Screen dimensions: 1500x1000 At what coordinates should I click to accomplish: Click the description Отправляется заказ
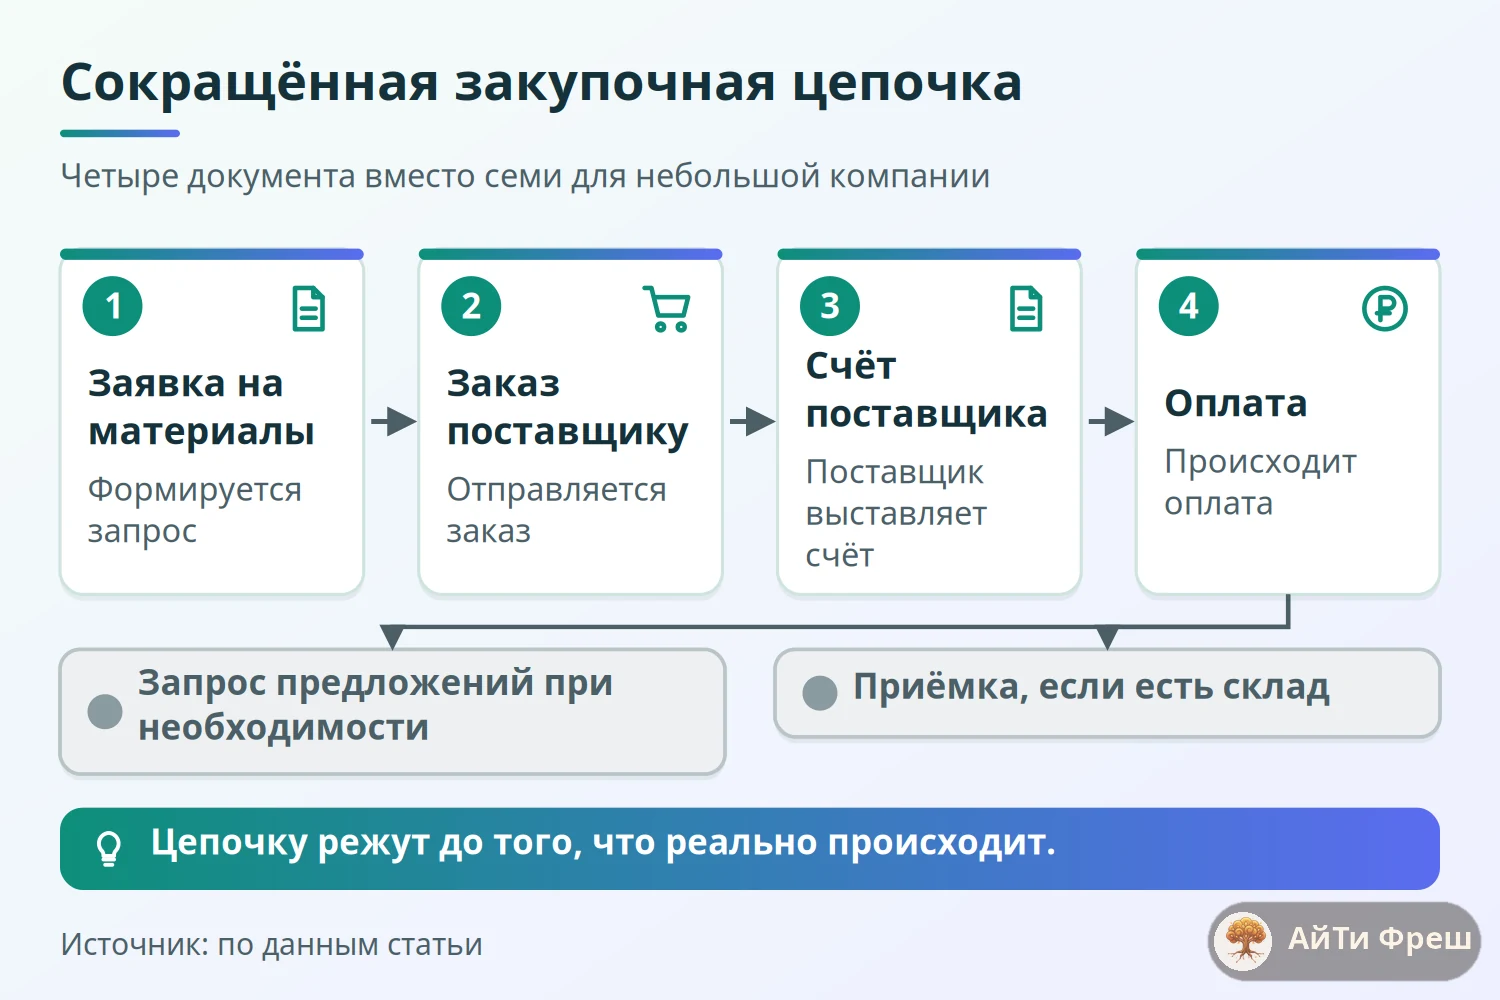click(556, 510)
